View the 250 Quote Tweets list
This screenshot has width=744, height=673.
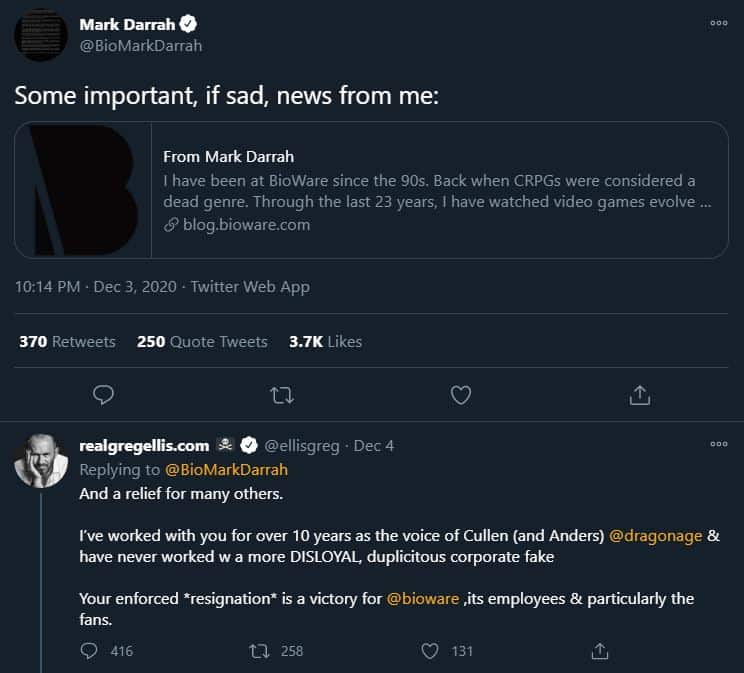[202, 341]
